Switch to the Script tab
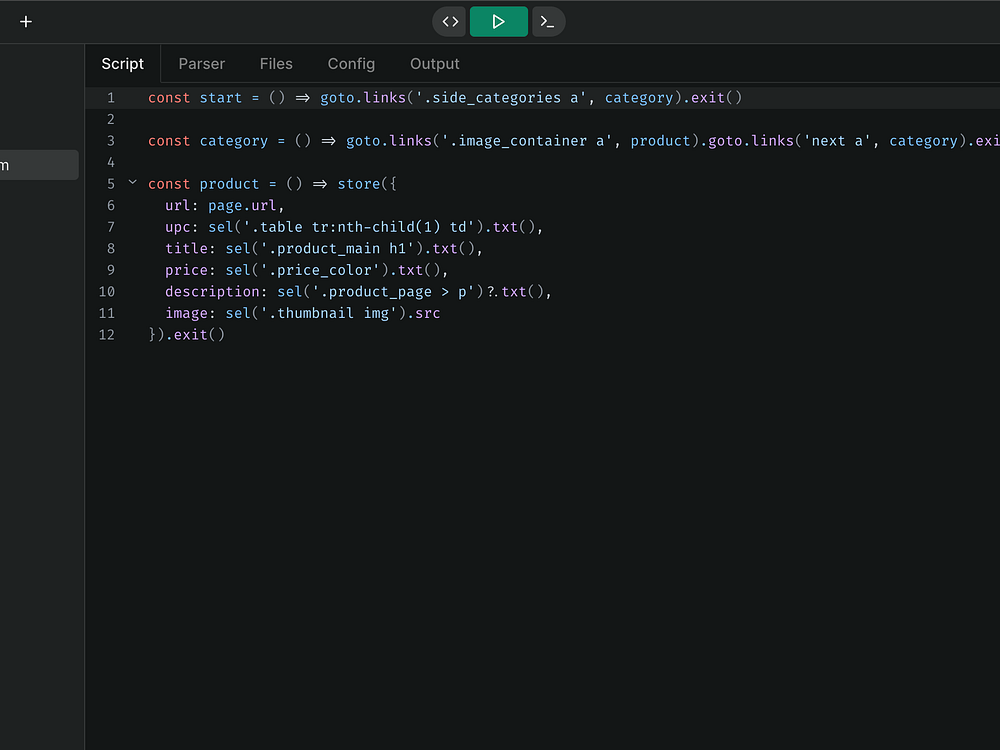1000x750 pixels. 123,64
